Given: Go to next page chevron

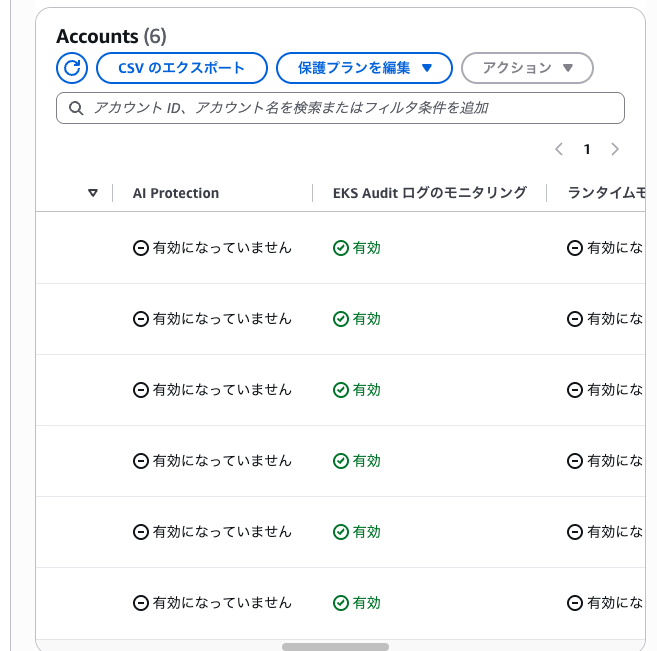Looking at the screenshot, I should [x=615, y=149].
